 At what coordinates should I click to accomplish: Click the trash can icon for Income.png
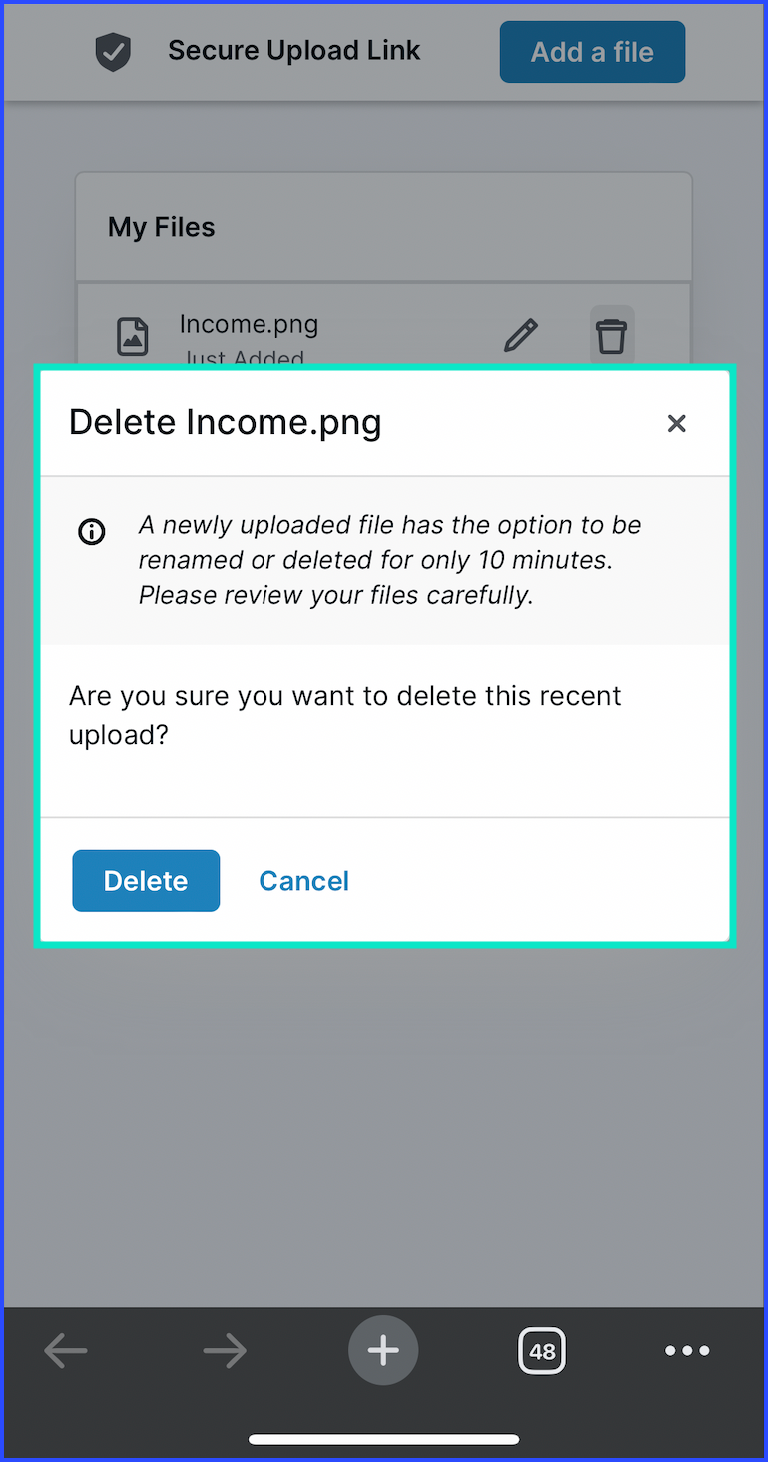pyautogui.click(x=612, y=335)
